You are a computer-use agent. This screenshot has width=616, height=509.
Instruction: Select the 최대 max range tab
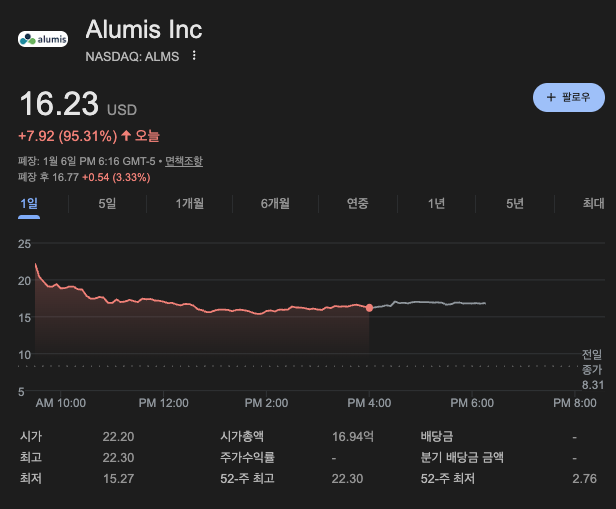593,203
